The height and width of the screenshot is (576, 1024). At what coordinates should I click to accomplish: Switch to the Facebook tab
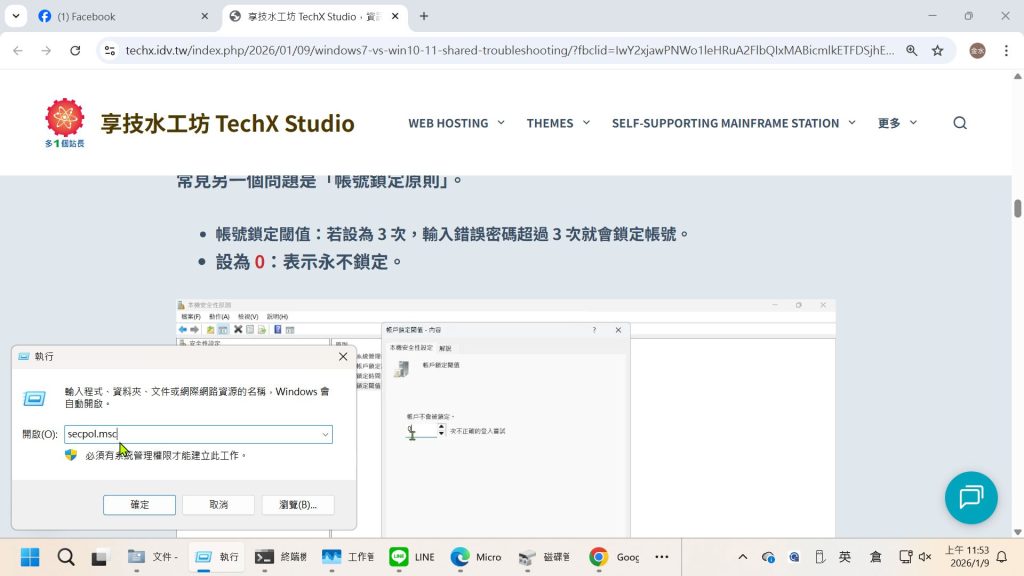pos(120,16)
